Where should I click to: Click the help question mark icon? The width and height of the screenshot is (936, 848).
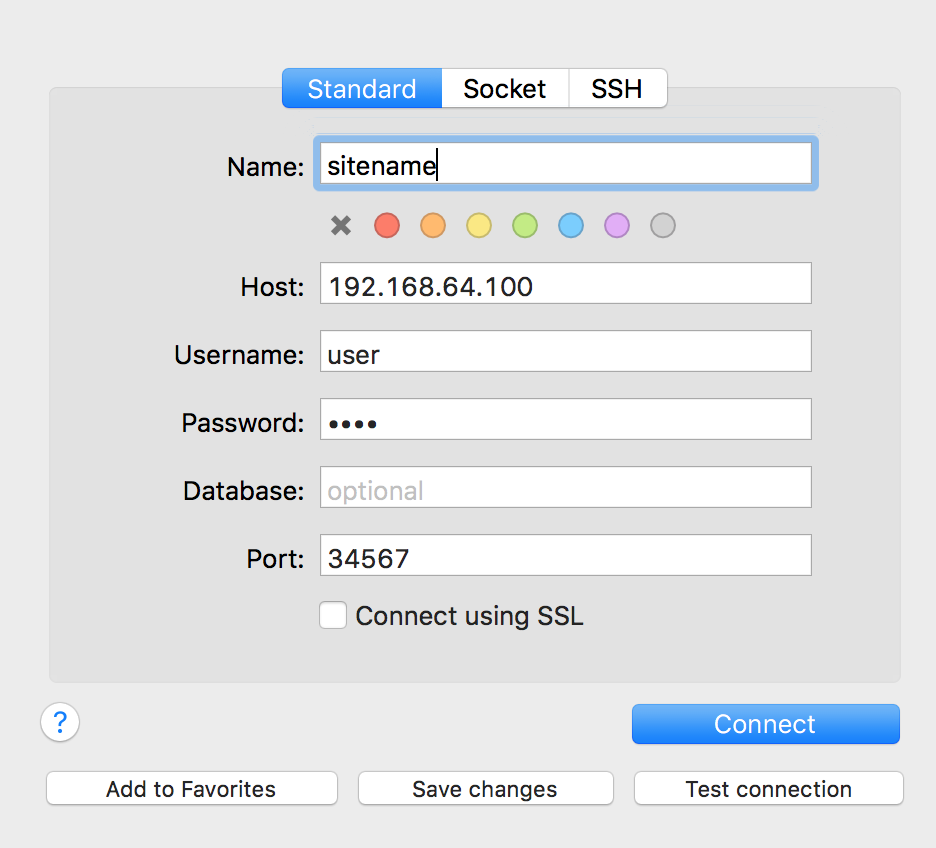(60, 721)
